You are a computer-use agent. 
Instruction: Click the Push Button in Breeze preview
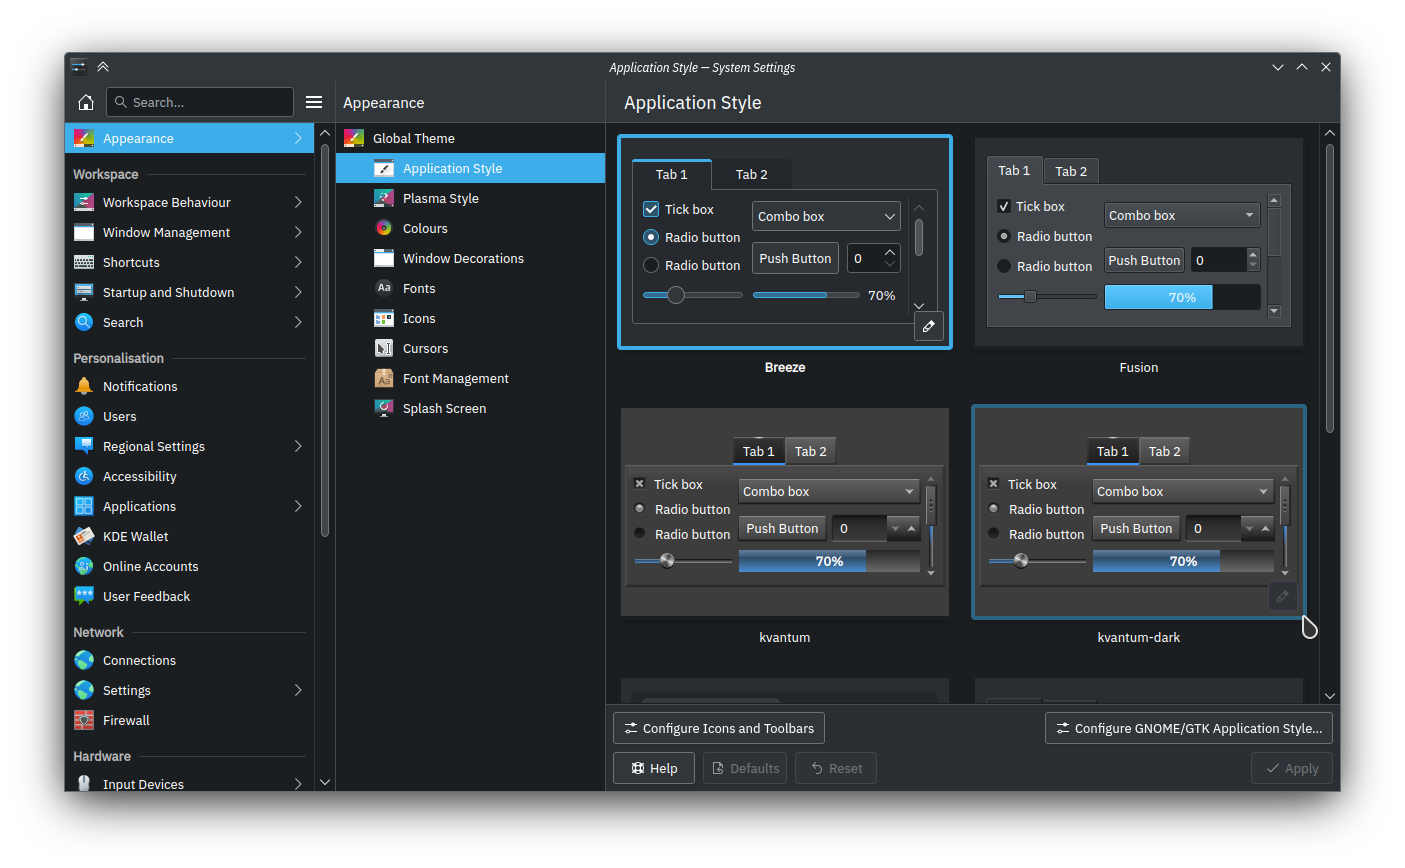(795, 258)
